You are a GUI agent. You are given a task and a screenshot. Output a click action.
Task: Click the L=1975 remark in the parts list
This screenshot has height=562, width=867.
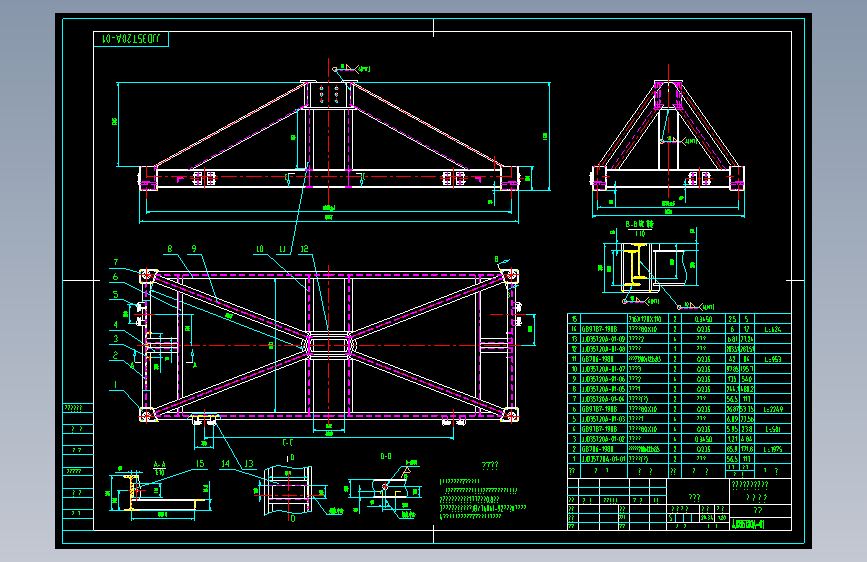click(772, 449)
